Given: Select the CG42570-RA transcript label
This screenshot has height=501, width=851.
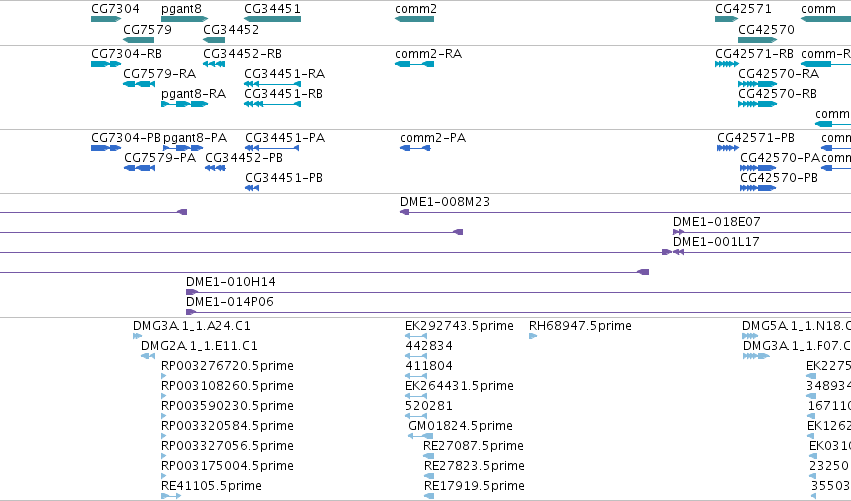Looking at the screenshot, I should (x=778, y=73).
